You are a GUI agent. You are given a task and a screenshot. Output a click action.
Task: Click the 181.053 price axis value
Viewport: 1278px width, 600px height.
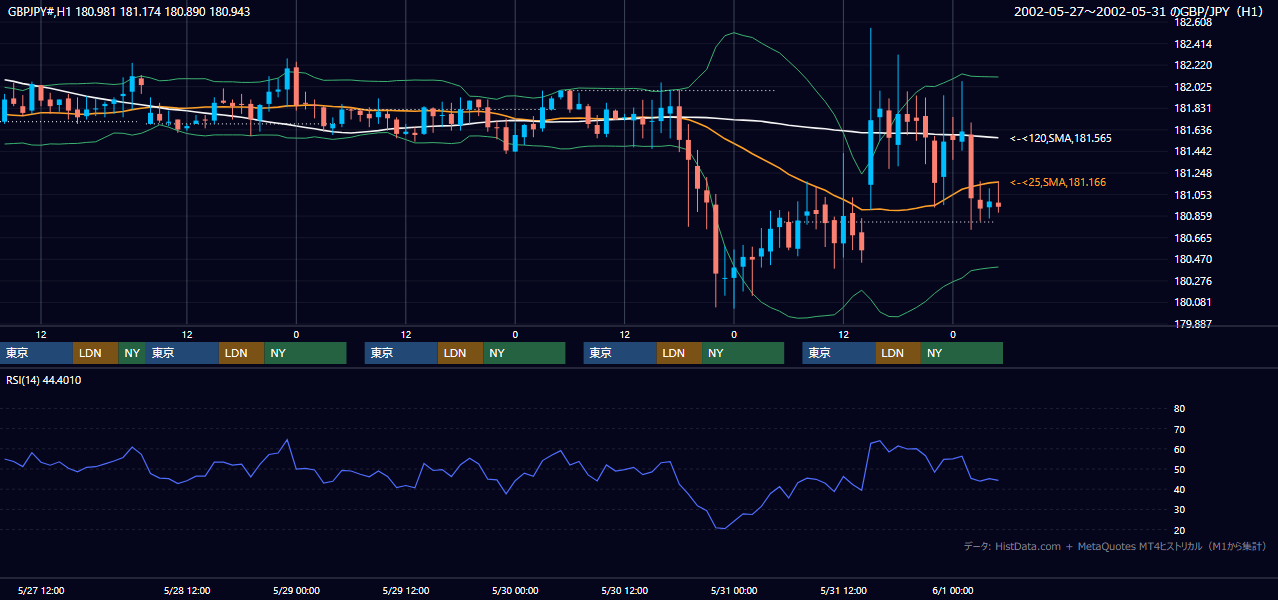[x=1192, y=195]
